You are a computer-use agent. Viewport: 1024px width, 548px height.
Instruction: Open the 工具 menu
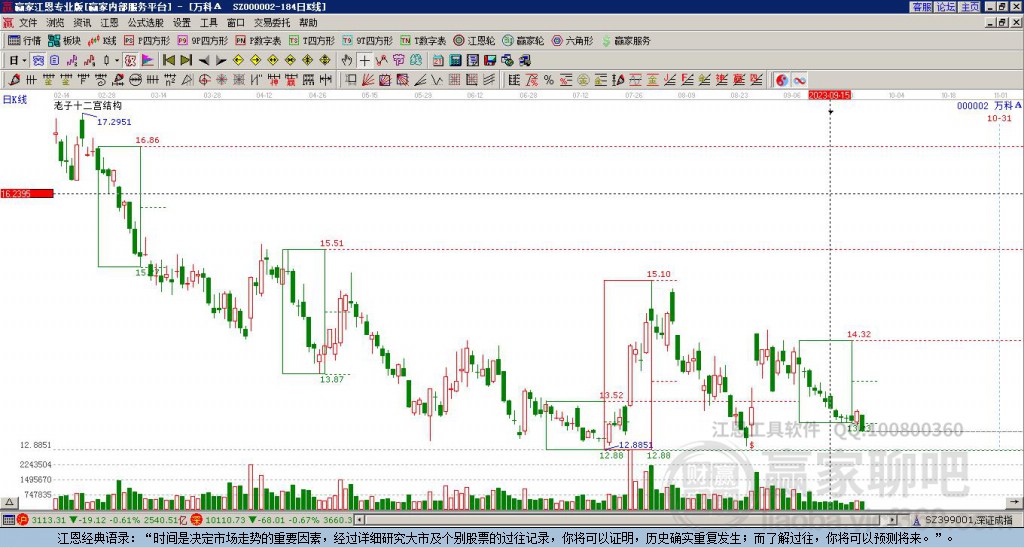pos(209,23)
